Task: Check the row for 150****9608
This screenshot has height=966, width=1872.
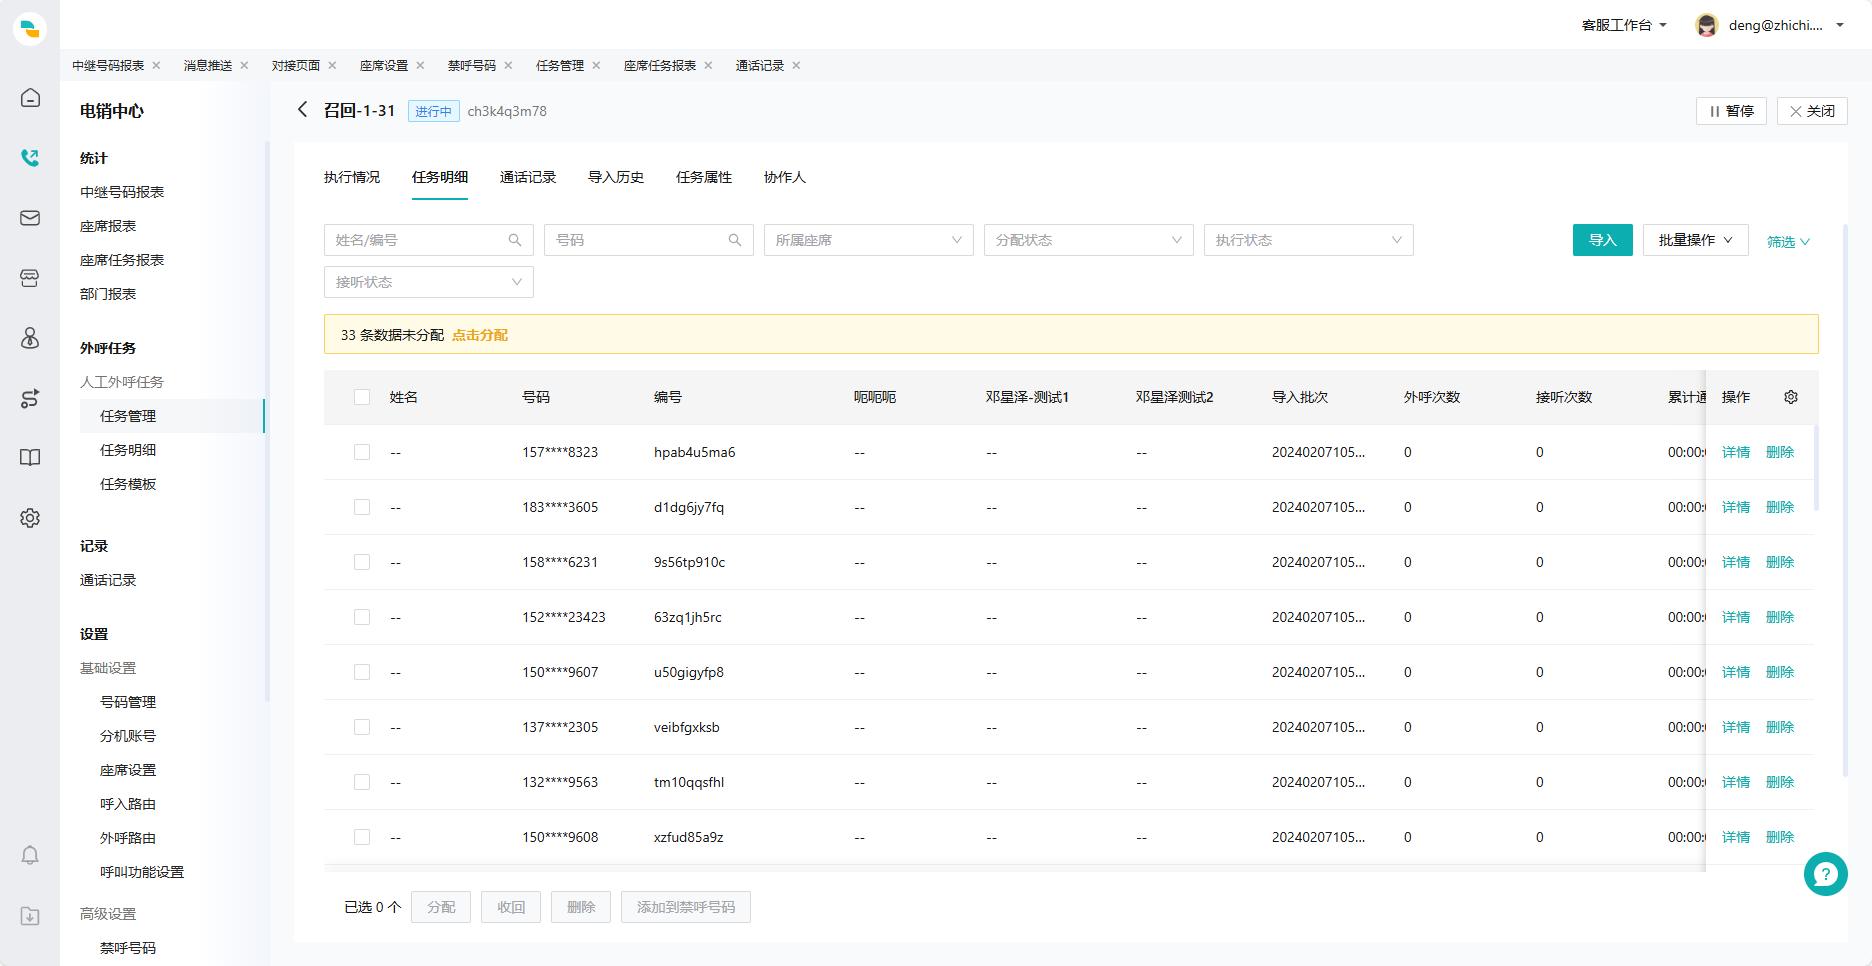Action: [362, 837]
